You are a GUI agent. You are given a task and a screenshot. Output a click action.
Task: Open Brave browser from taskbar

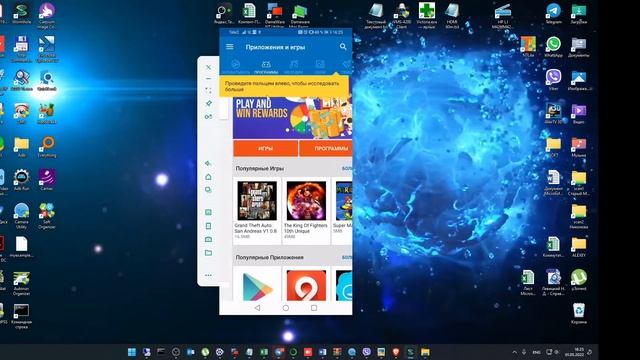tap(396, 352)
